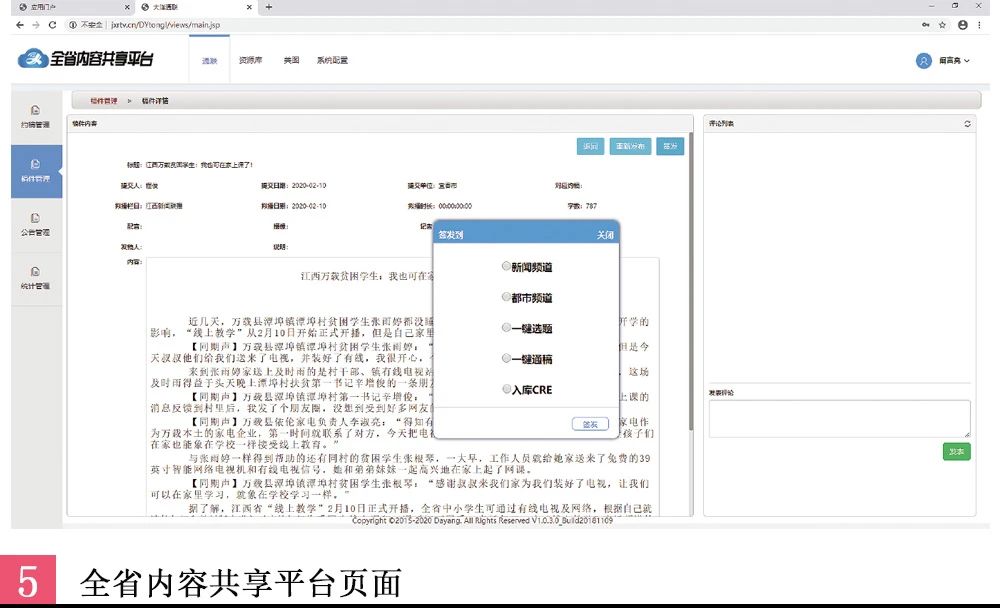
Task: Click the article panel vertical scrollbar
Action: pyautogui.click(x=690, y=281)
